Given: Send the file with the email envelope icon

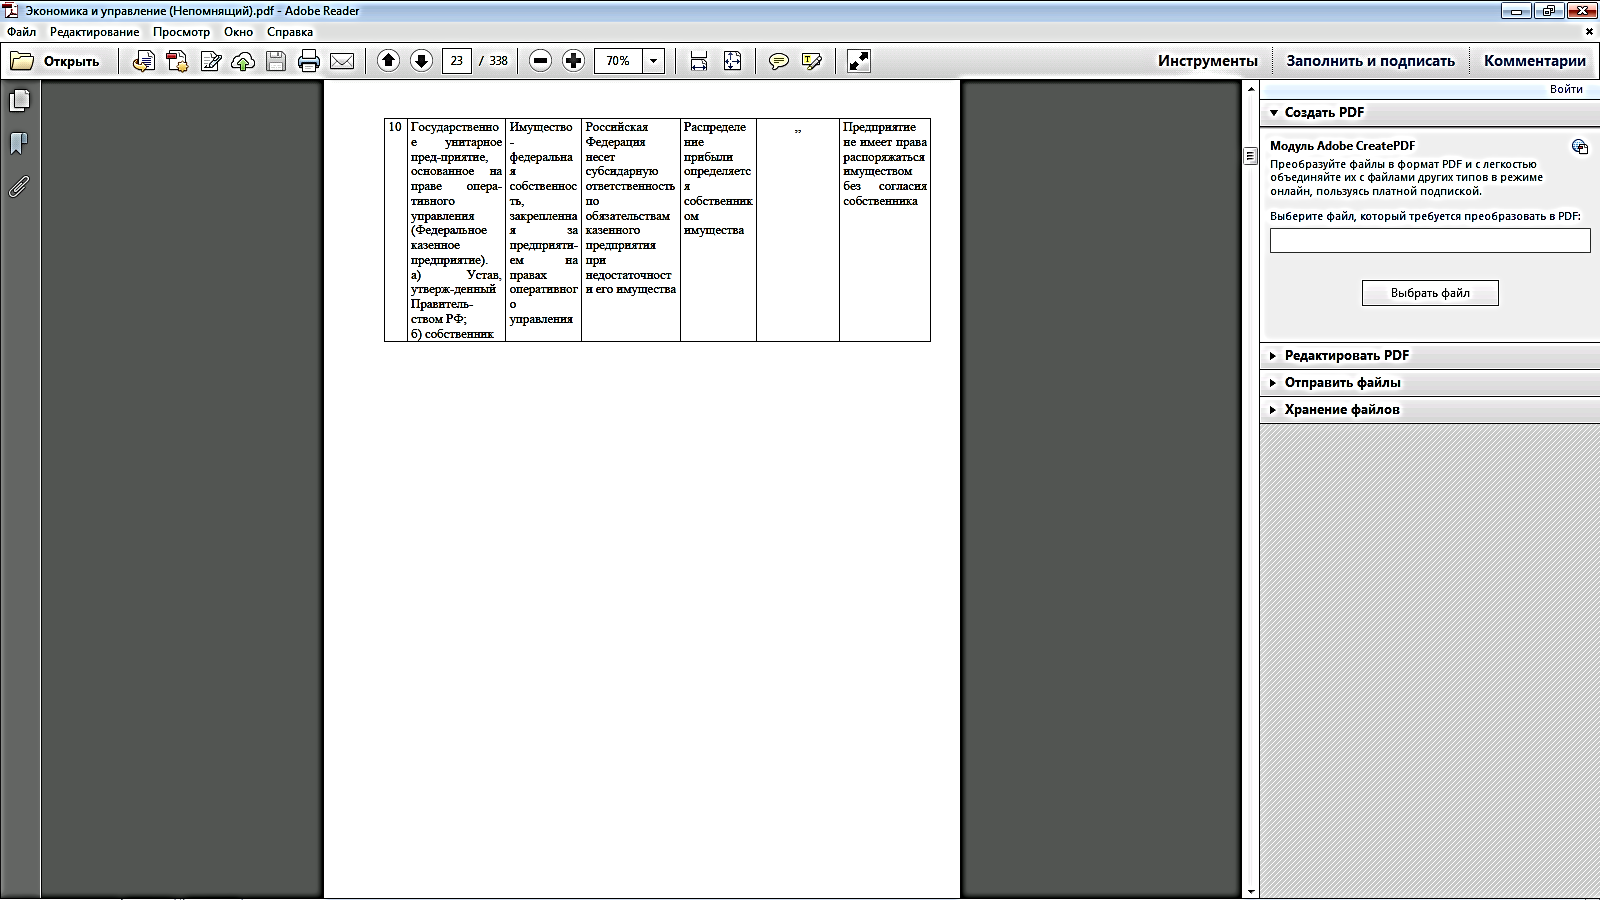Looking at the screenshot, I should tap(342, 61).
